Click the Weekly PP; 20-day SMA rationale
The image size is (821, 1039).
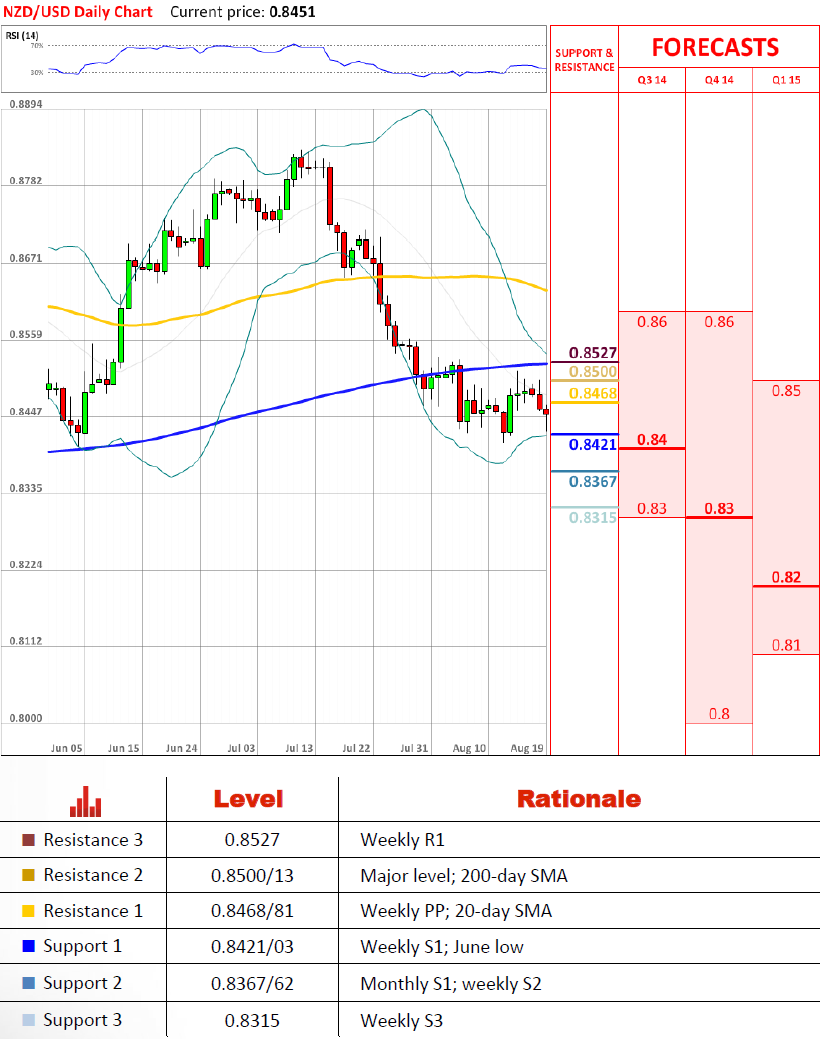coord(456,911)
